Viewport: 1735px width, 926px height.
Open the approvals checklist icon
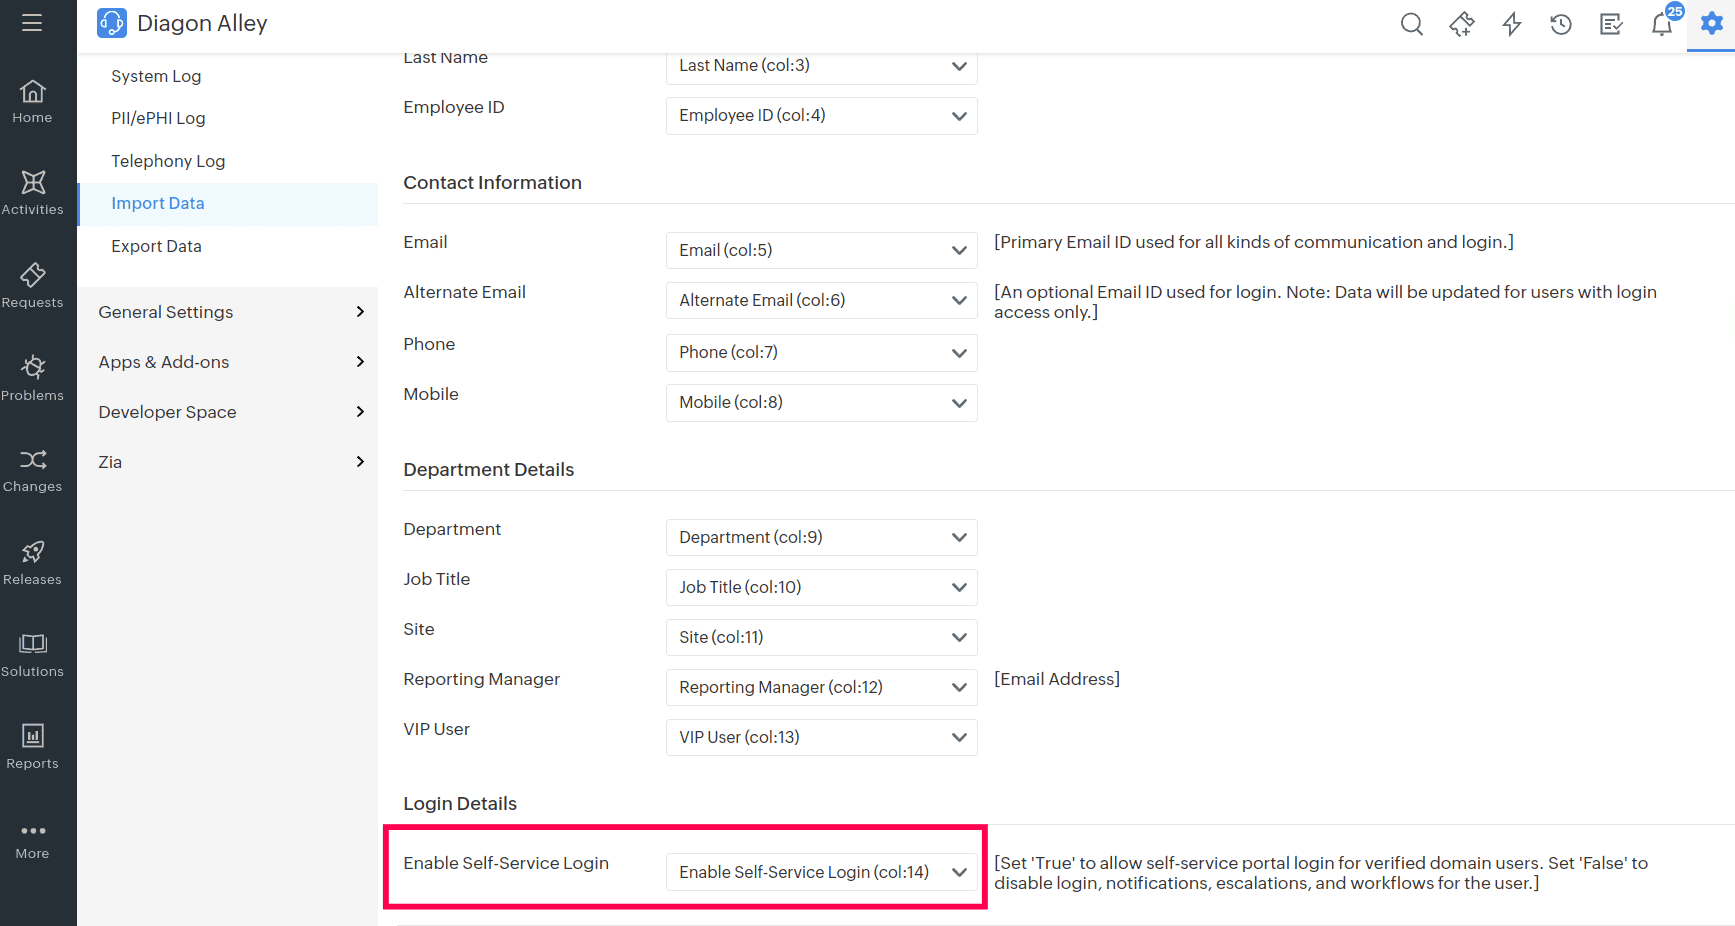coord(1610,24)
